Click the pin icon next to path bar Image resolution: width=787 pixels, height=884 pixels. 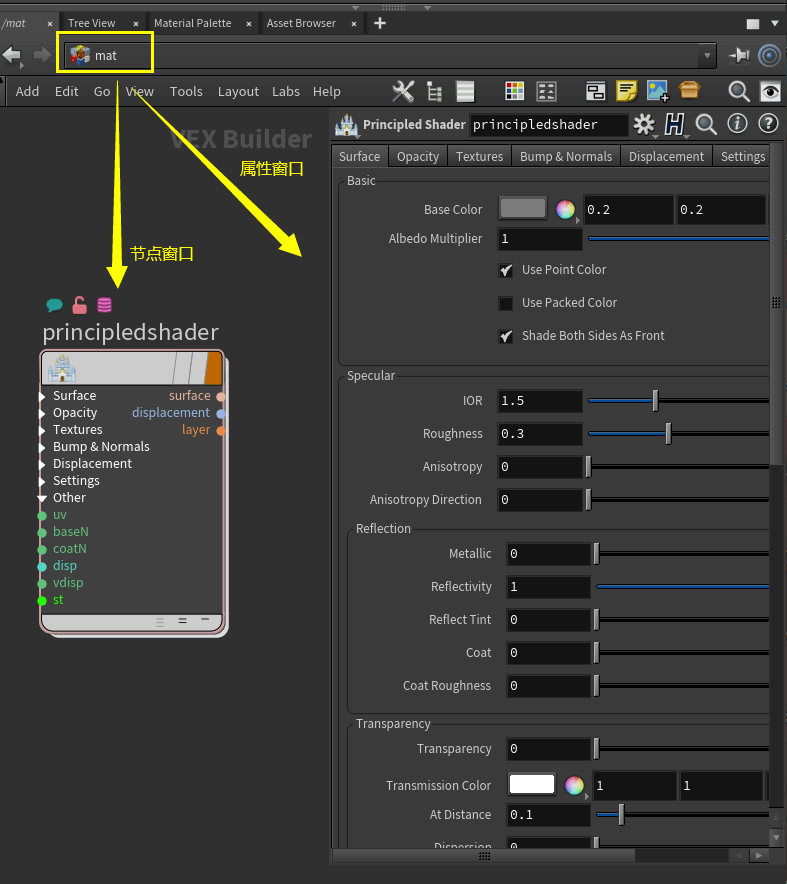[x=739, y=56]
